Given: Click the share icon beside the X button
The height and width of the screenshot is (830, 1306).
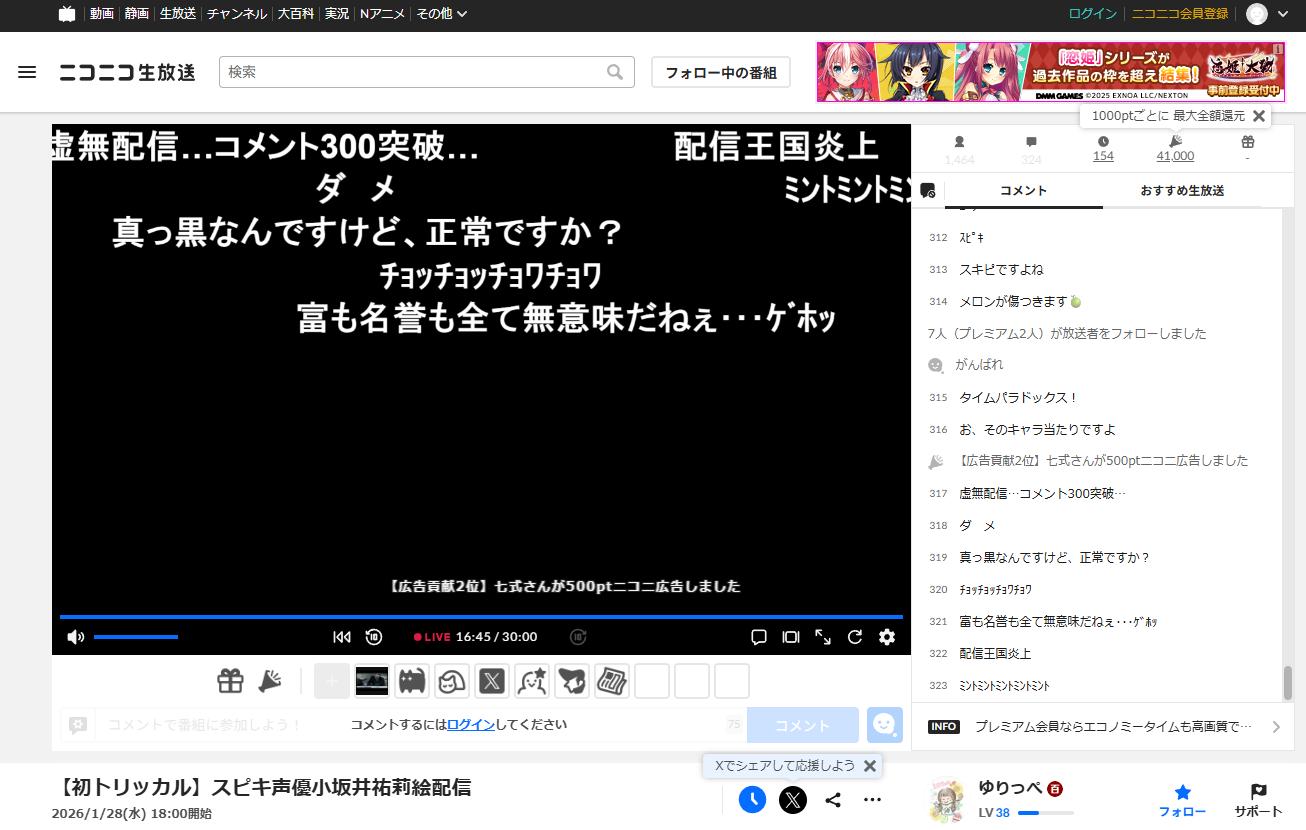Looking at the screenshot, I should 833,800.
